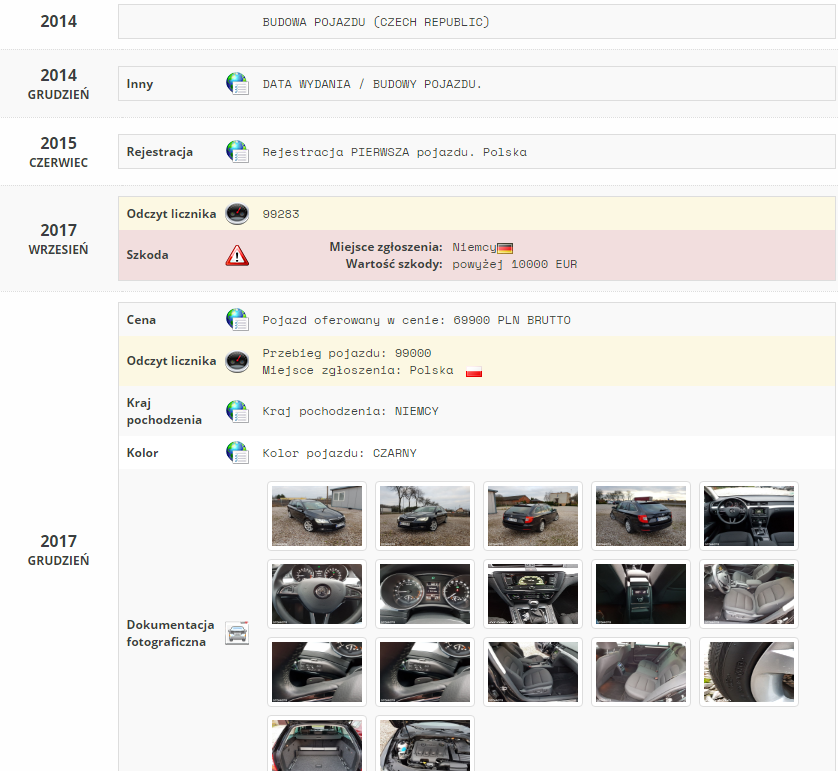The image size is (838, 771).
Task: View the rear bench seat photo
Action: pyautogui.click(x=641, y=672)
